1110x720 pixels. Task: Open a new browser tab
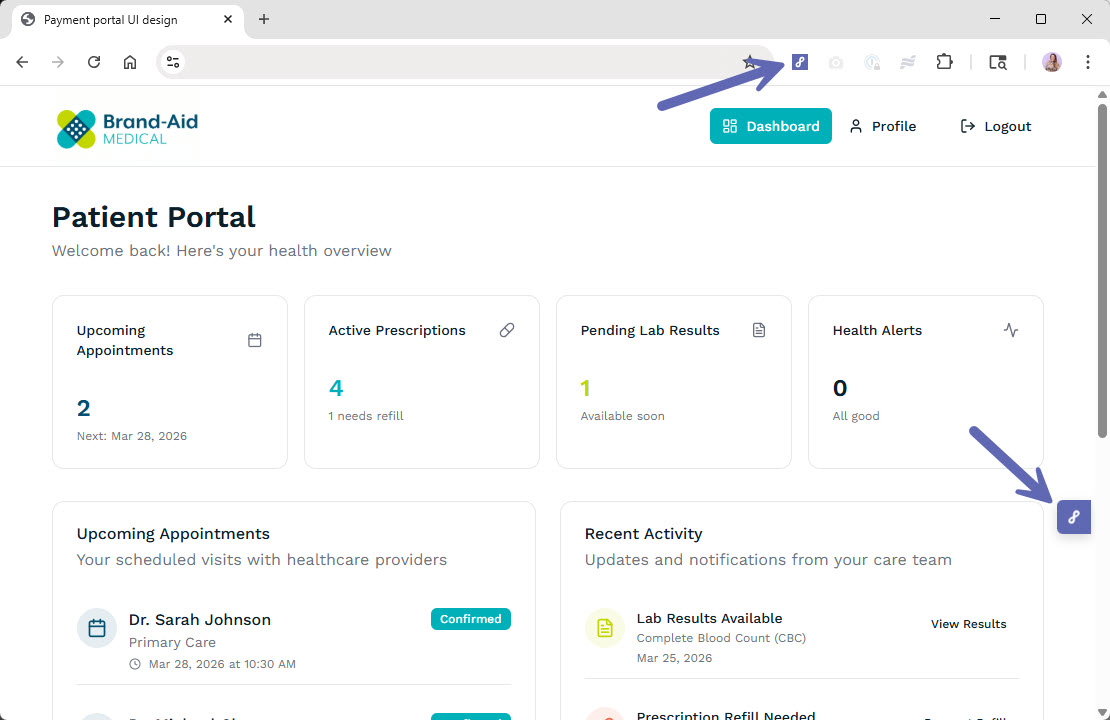tap(264, 19)
